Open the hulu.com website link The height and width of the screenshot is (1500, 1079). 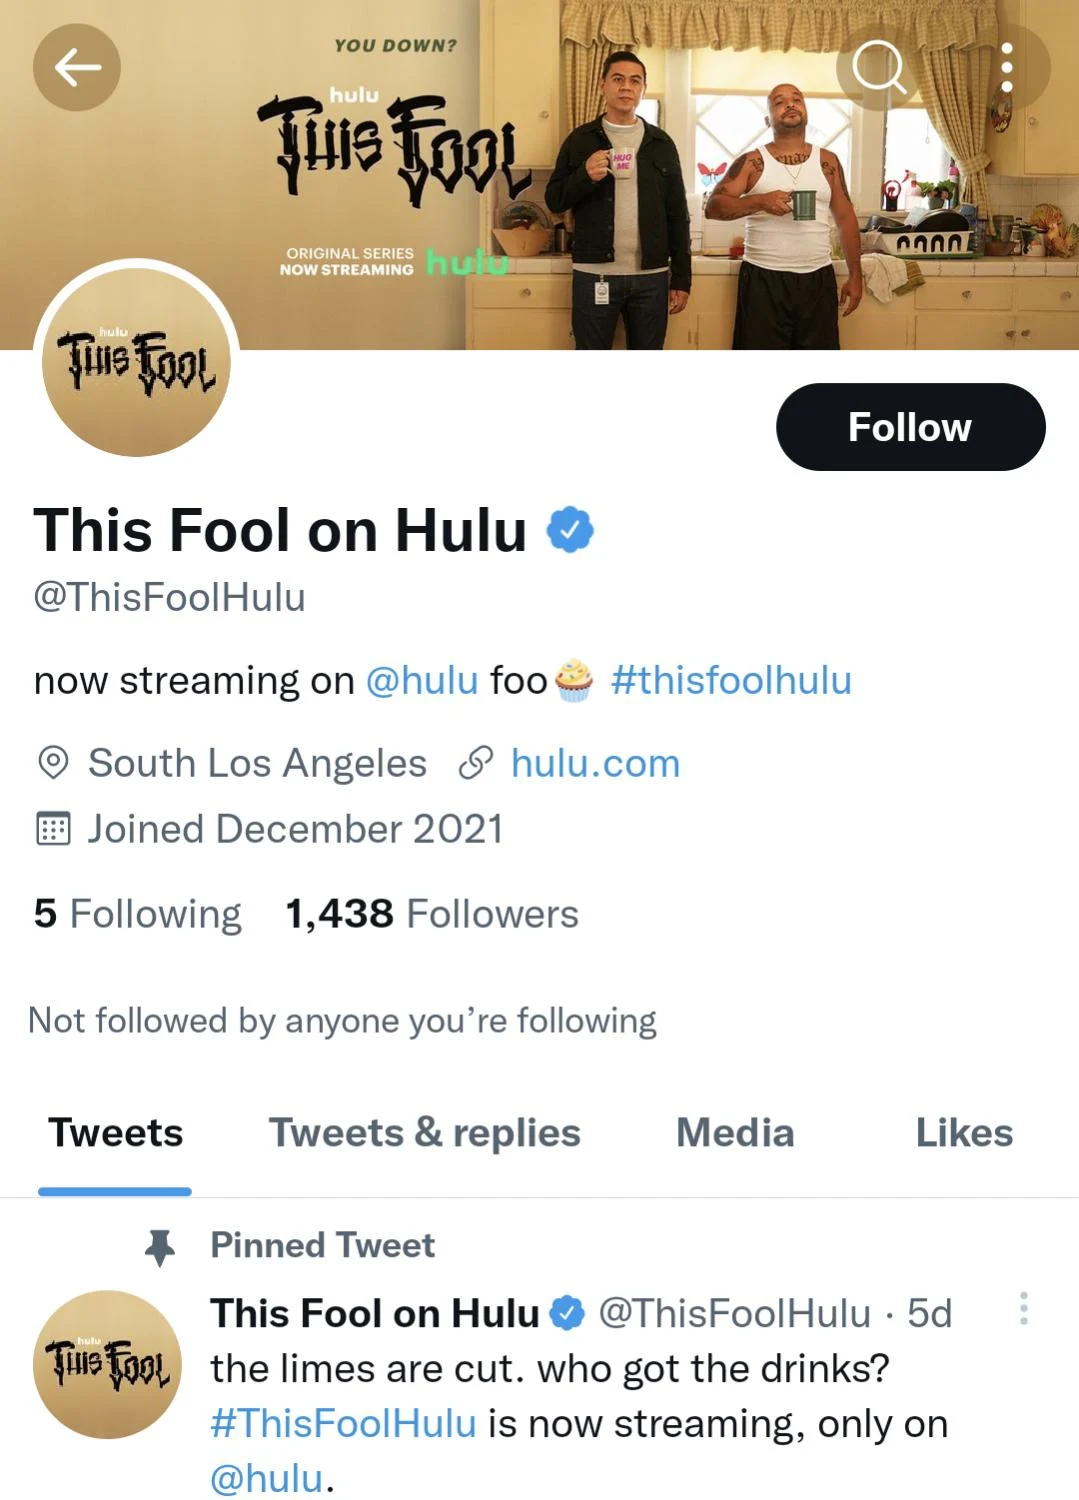click(x=595, y=764)
